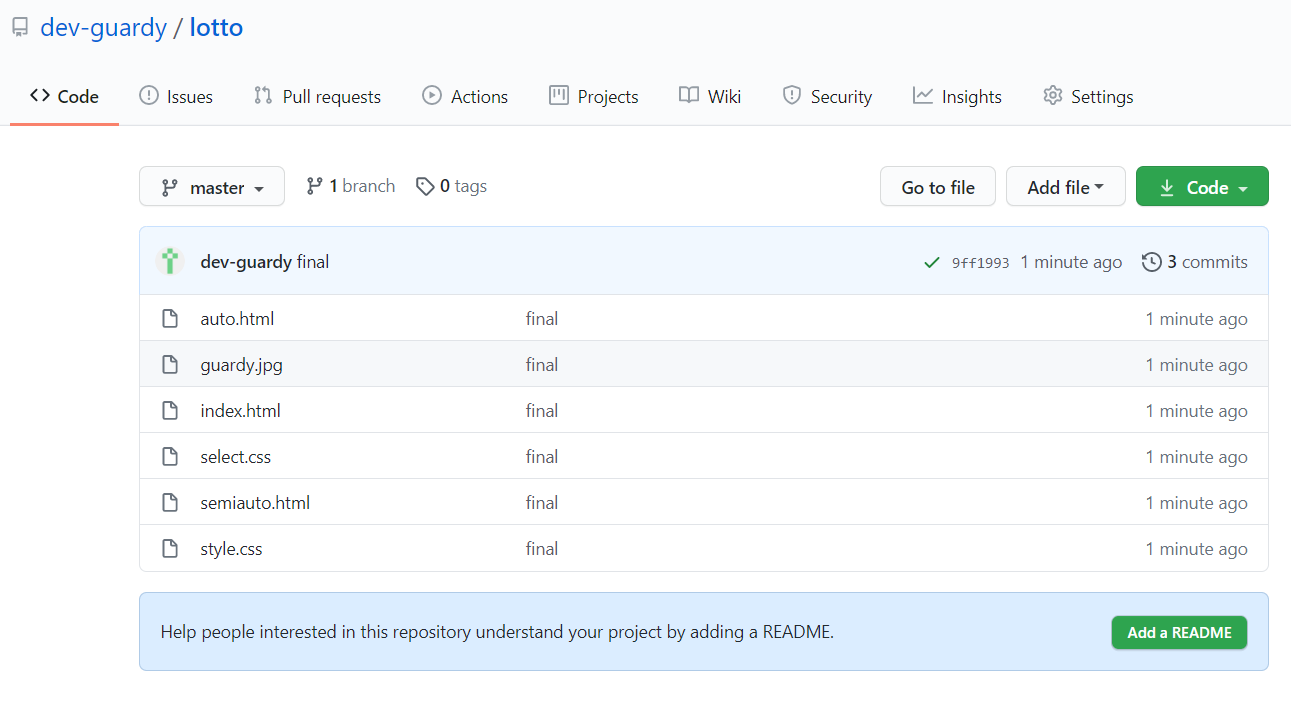Image resolution: width=1291 pixels, height=702 pixels.
Task: Open the Actions tab
Action: click(x=465, y=97)
